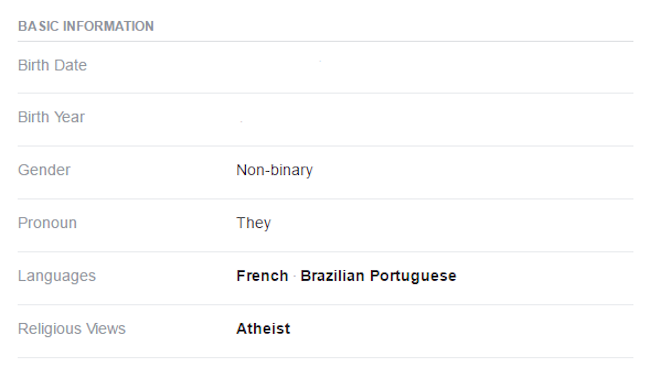Open the Brazilian Portuguese language link

[378, 276]
